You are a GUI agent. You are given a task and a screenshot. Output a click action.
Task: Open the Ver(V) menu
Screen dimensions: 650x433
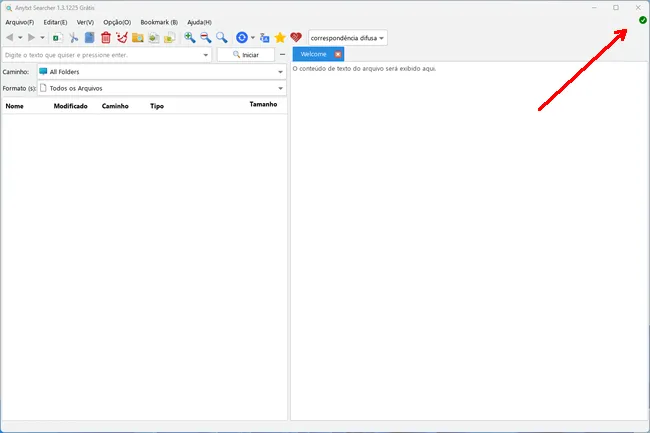click(x=85, y=22)
